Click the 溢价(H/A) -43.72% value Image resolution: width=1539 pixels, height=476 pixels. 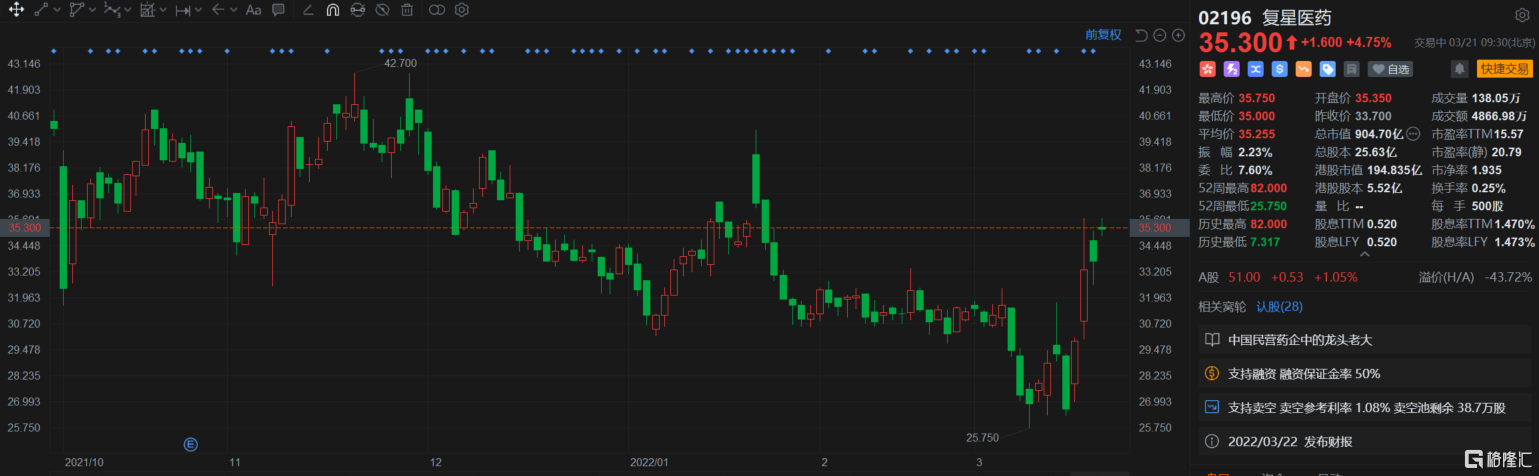point(1510,277)
